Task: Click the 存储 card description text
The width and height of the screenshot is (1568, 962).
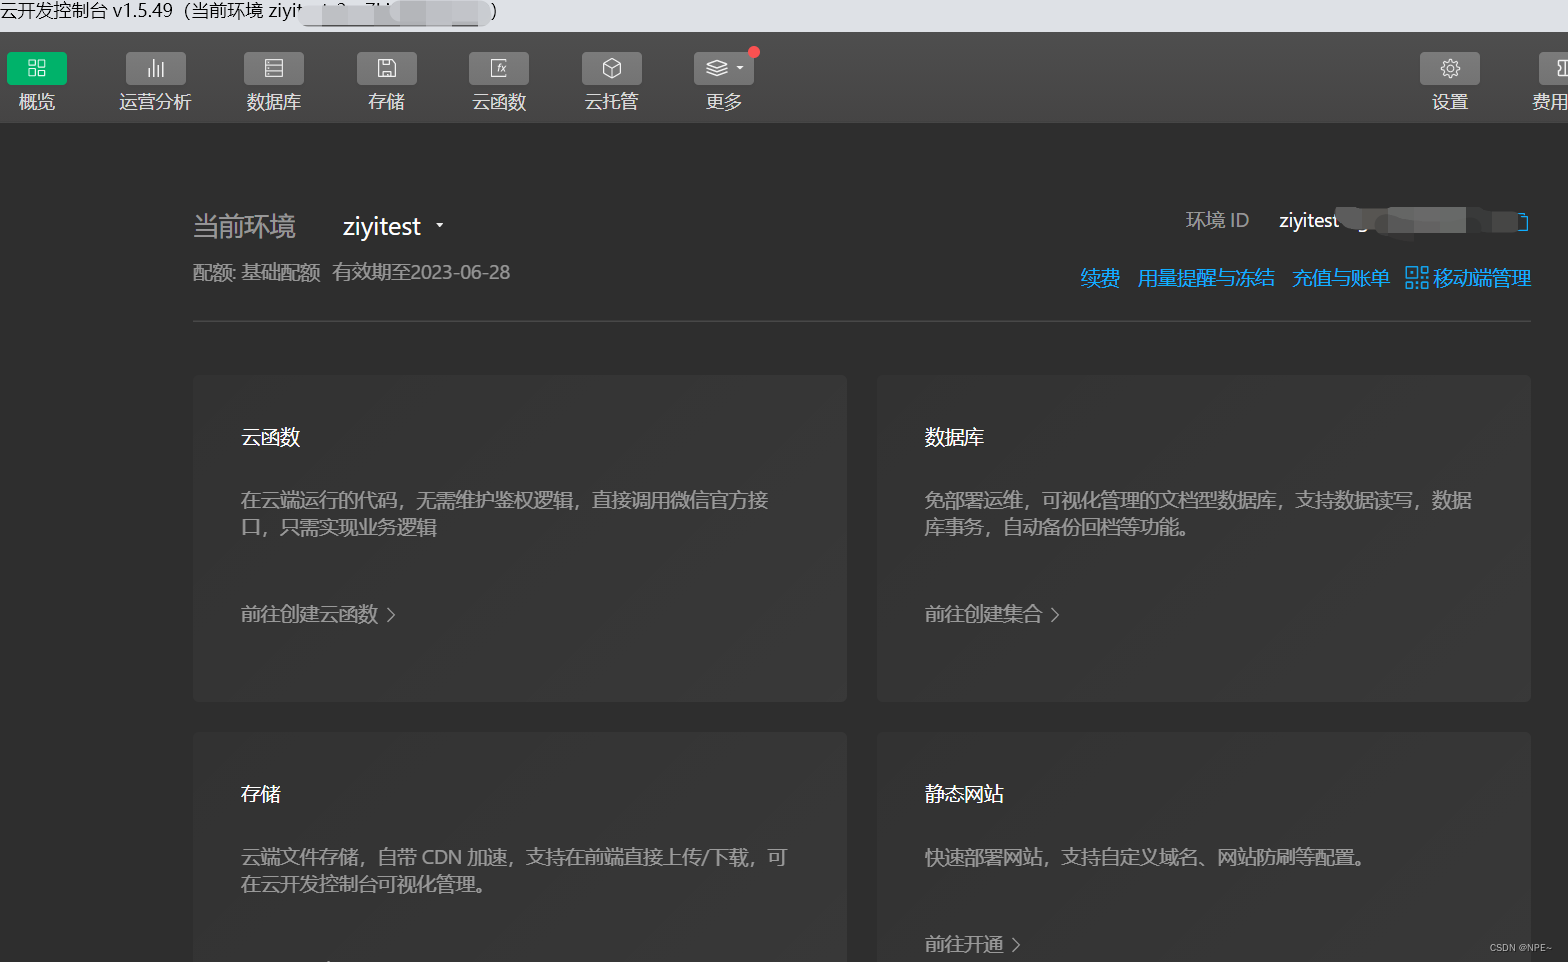Action: 514,870
